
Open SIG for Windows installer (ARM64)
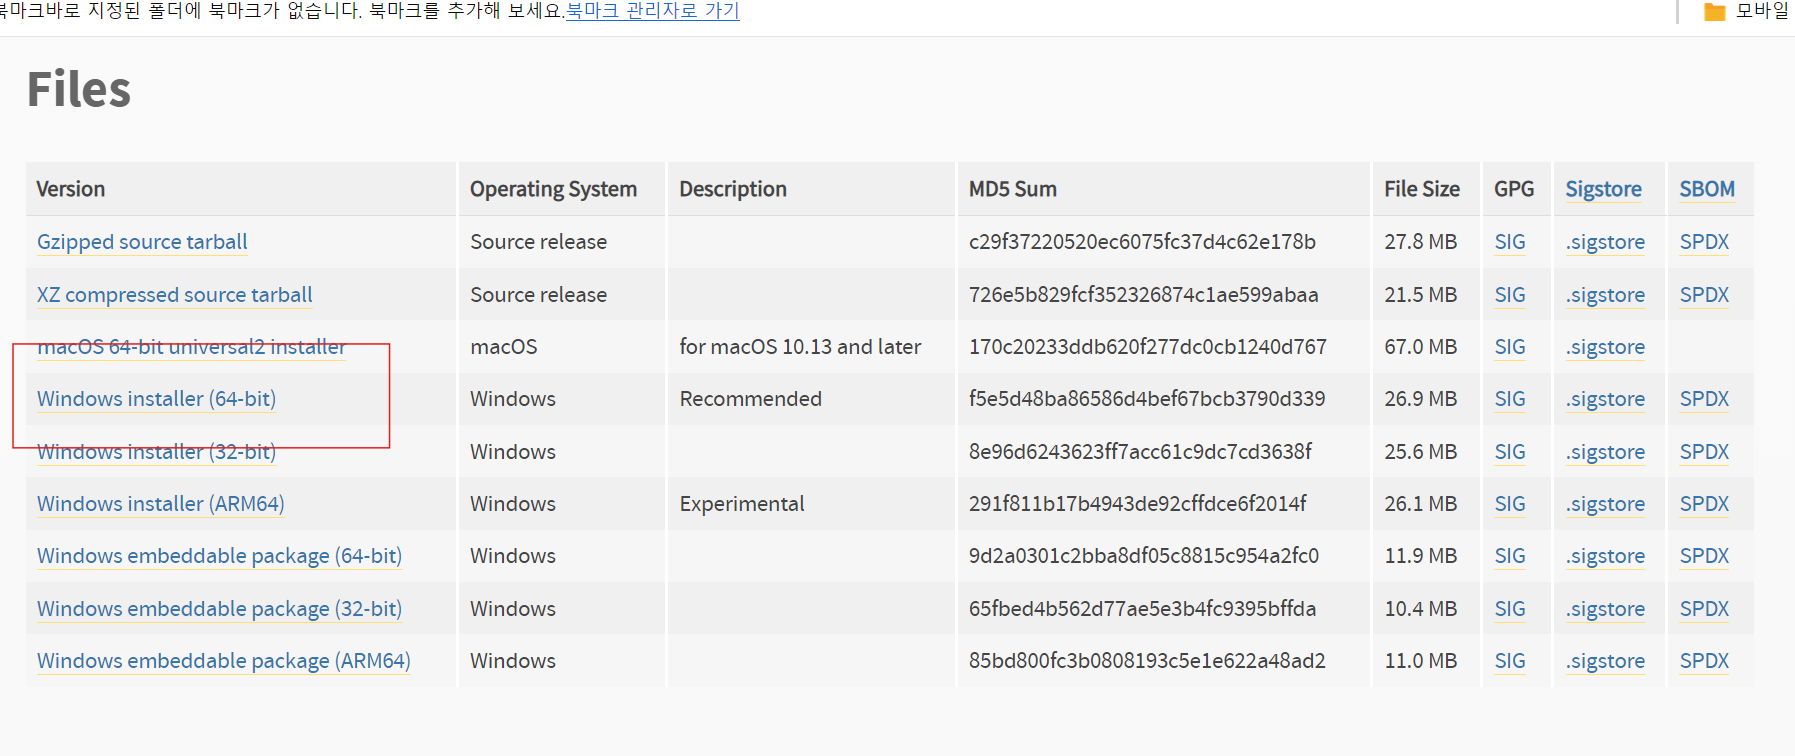[1510, 504]
